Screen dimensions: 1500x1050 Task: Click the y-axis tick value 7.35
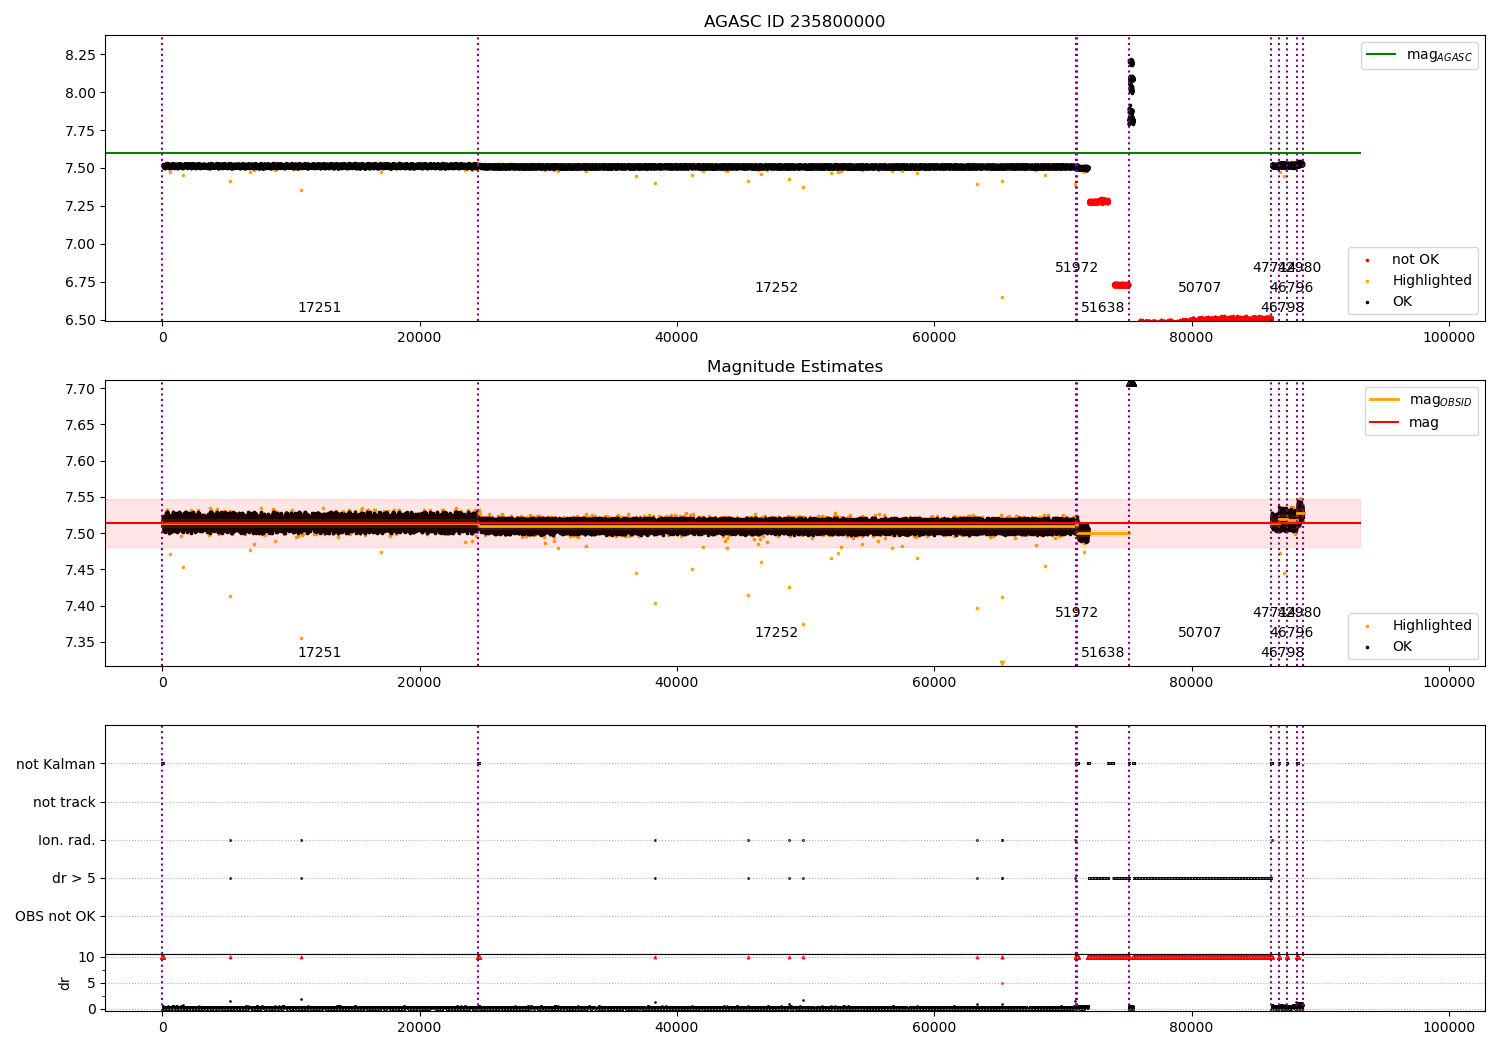(79, 642)
